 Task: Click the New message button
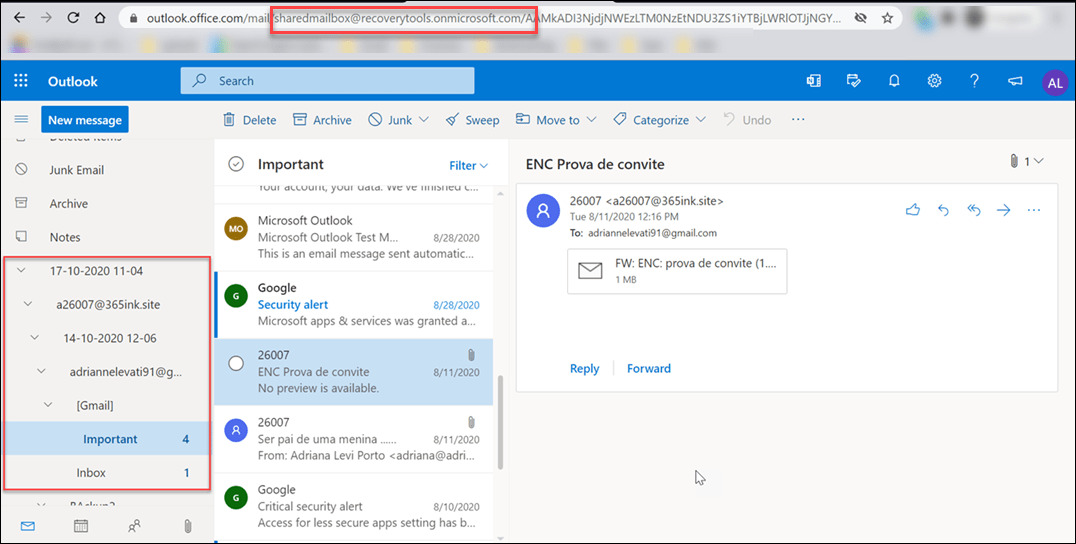click(x=85, y=120)
